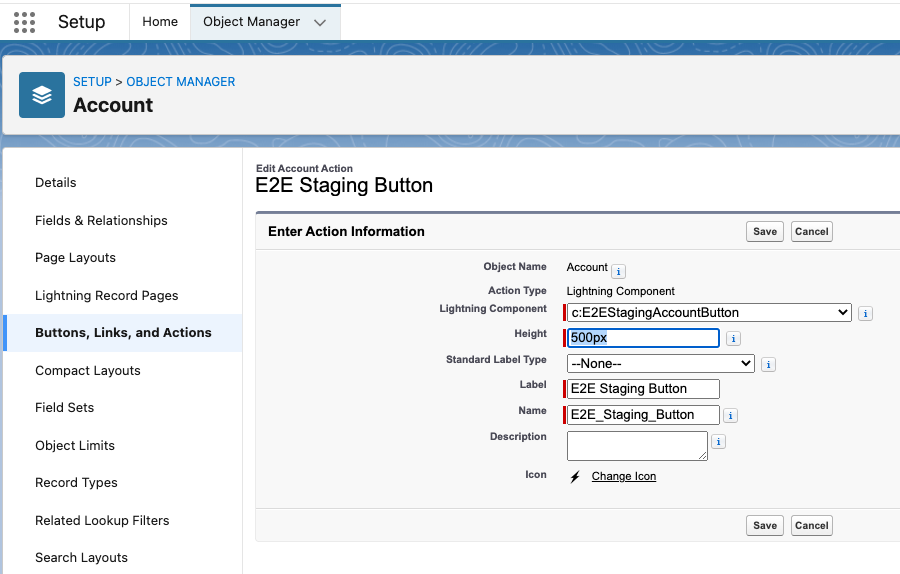
Task: Click info icon beside Standard Label Type
Action: [768, 365]
